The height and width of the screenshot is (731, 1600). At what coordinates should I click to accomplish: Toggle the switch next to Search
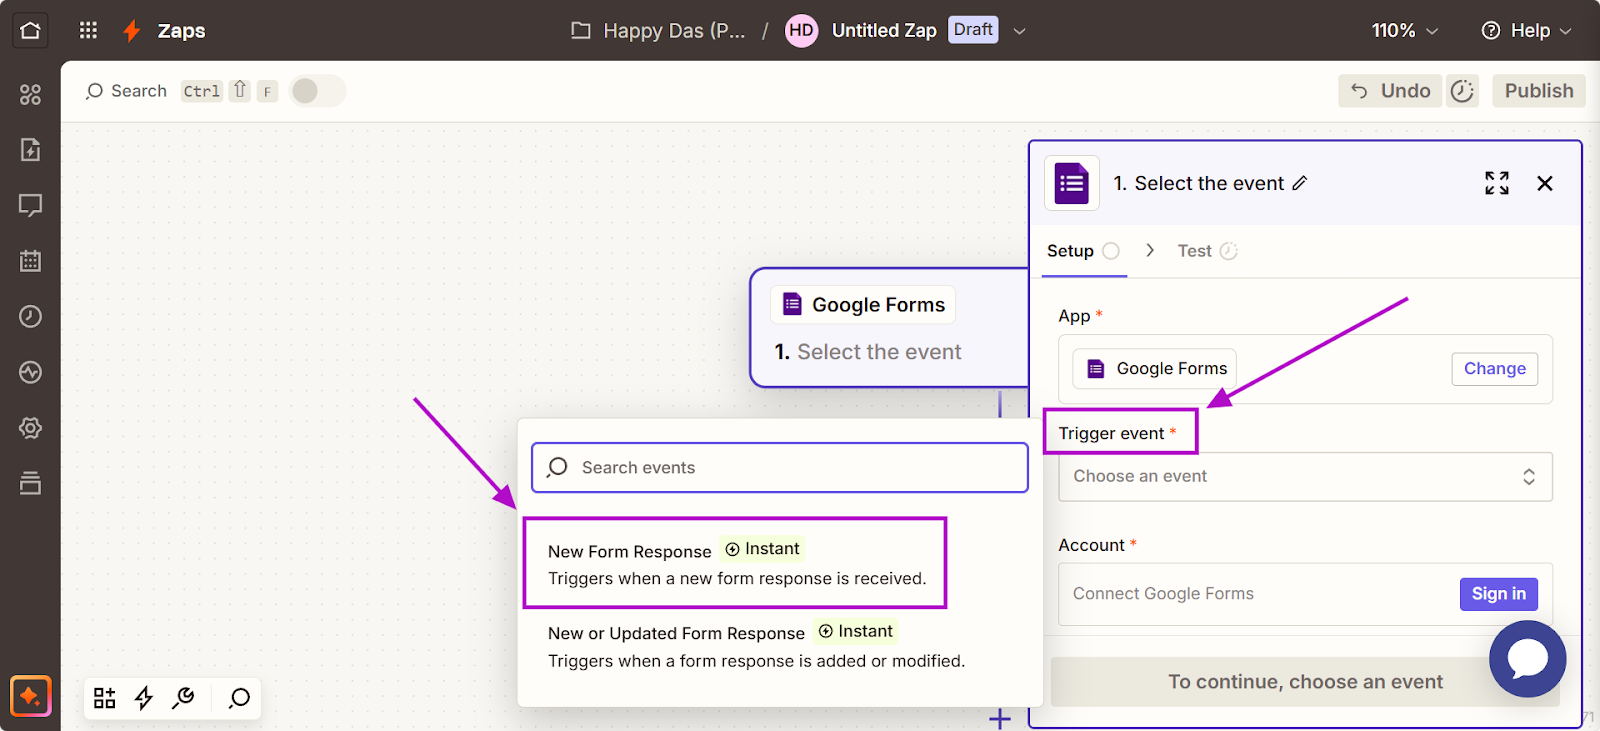[317, 91]
